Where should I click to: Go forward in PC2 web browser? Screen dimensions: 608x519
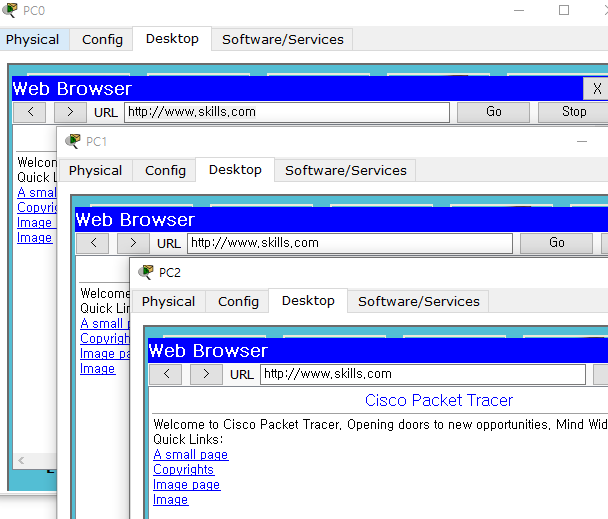[206, 374]
